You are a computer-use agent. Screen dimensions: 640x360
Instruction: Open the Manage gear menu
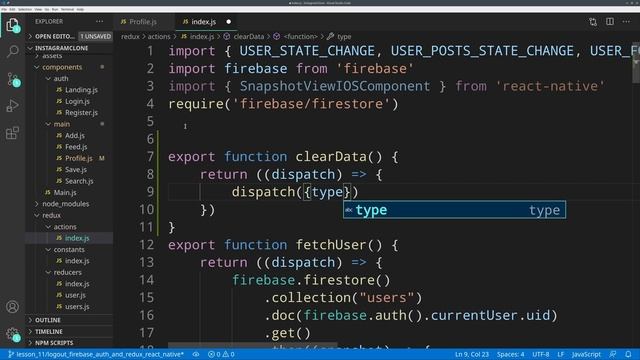[13, 334]
